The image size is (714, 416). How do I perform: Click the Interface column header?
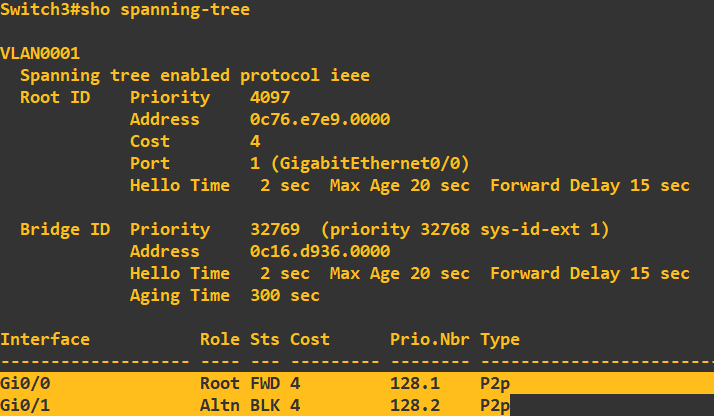tap(45, 339)
